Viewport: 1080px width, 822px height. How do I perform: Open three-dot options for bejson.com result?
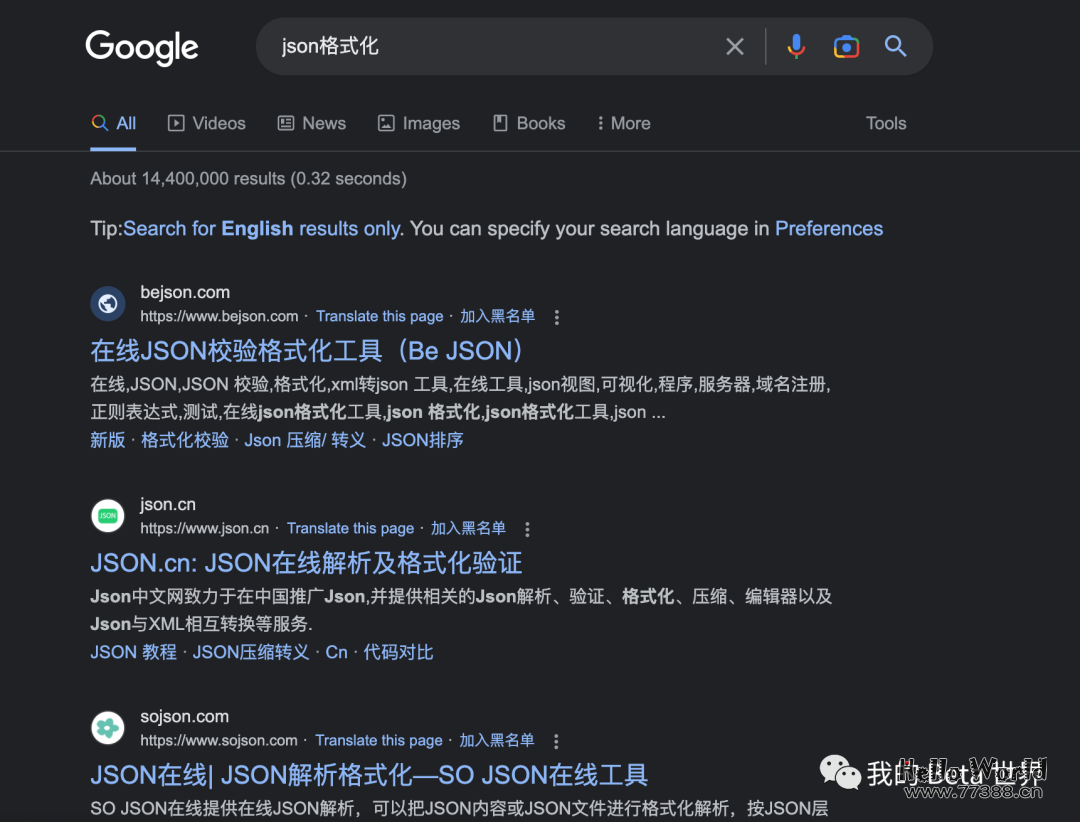point(557,317)
